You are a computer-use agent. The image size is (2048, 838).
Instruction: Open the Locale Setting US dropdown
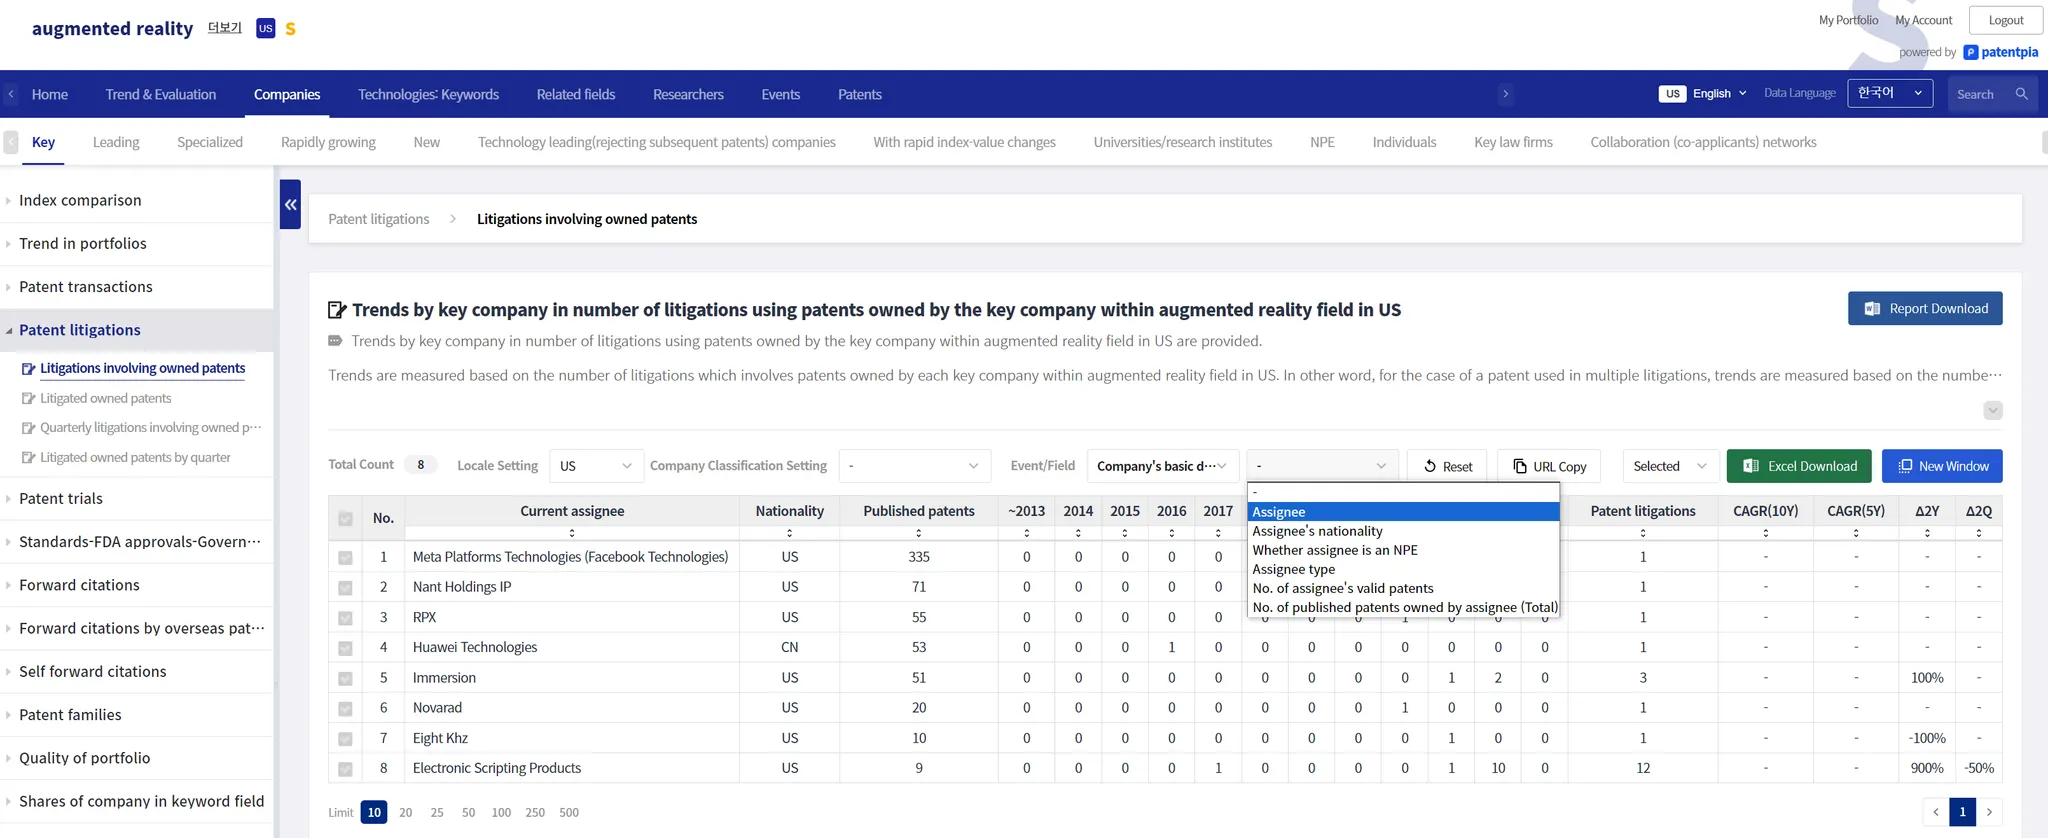click(596, 466)
